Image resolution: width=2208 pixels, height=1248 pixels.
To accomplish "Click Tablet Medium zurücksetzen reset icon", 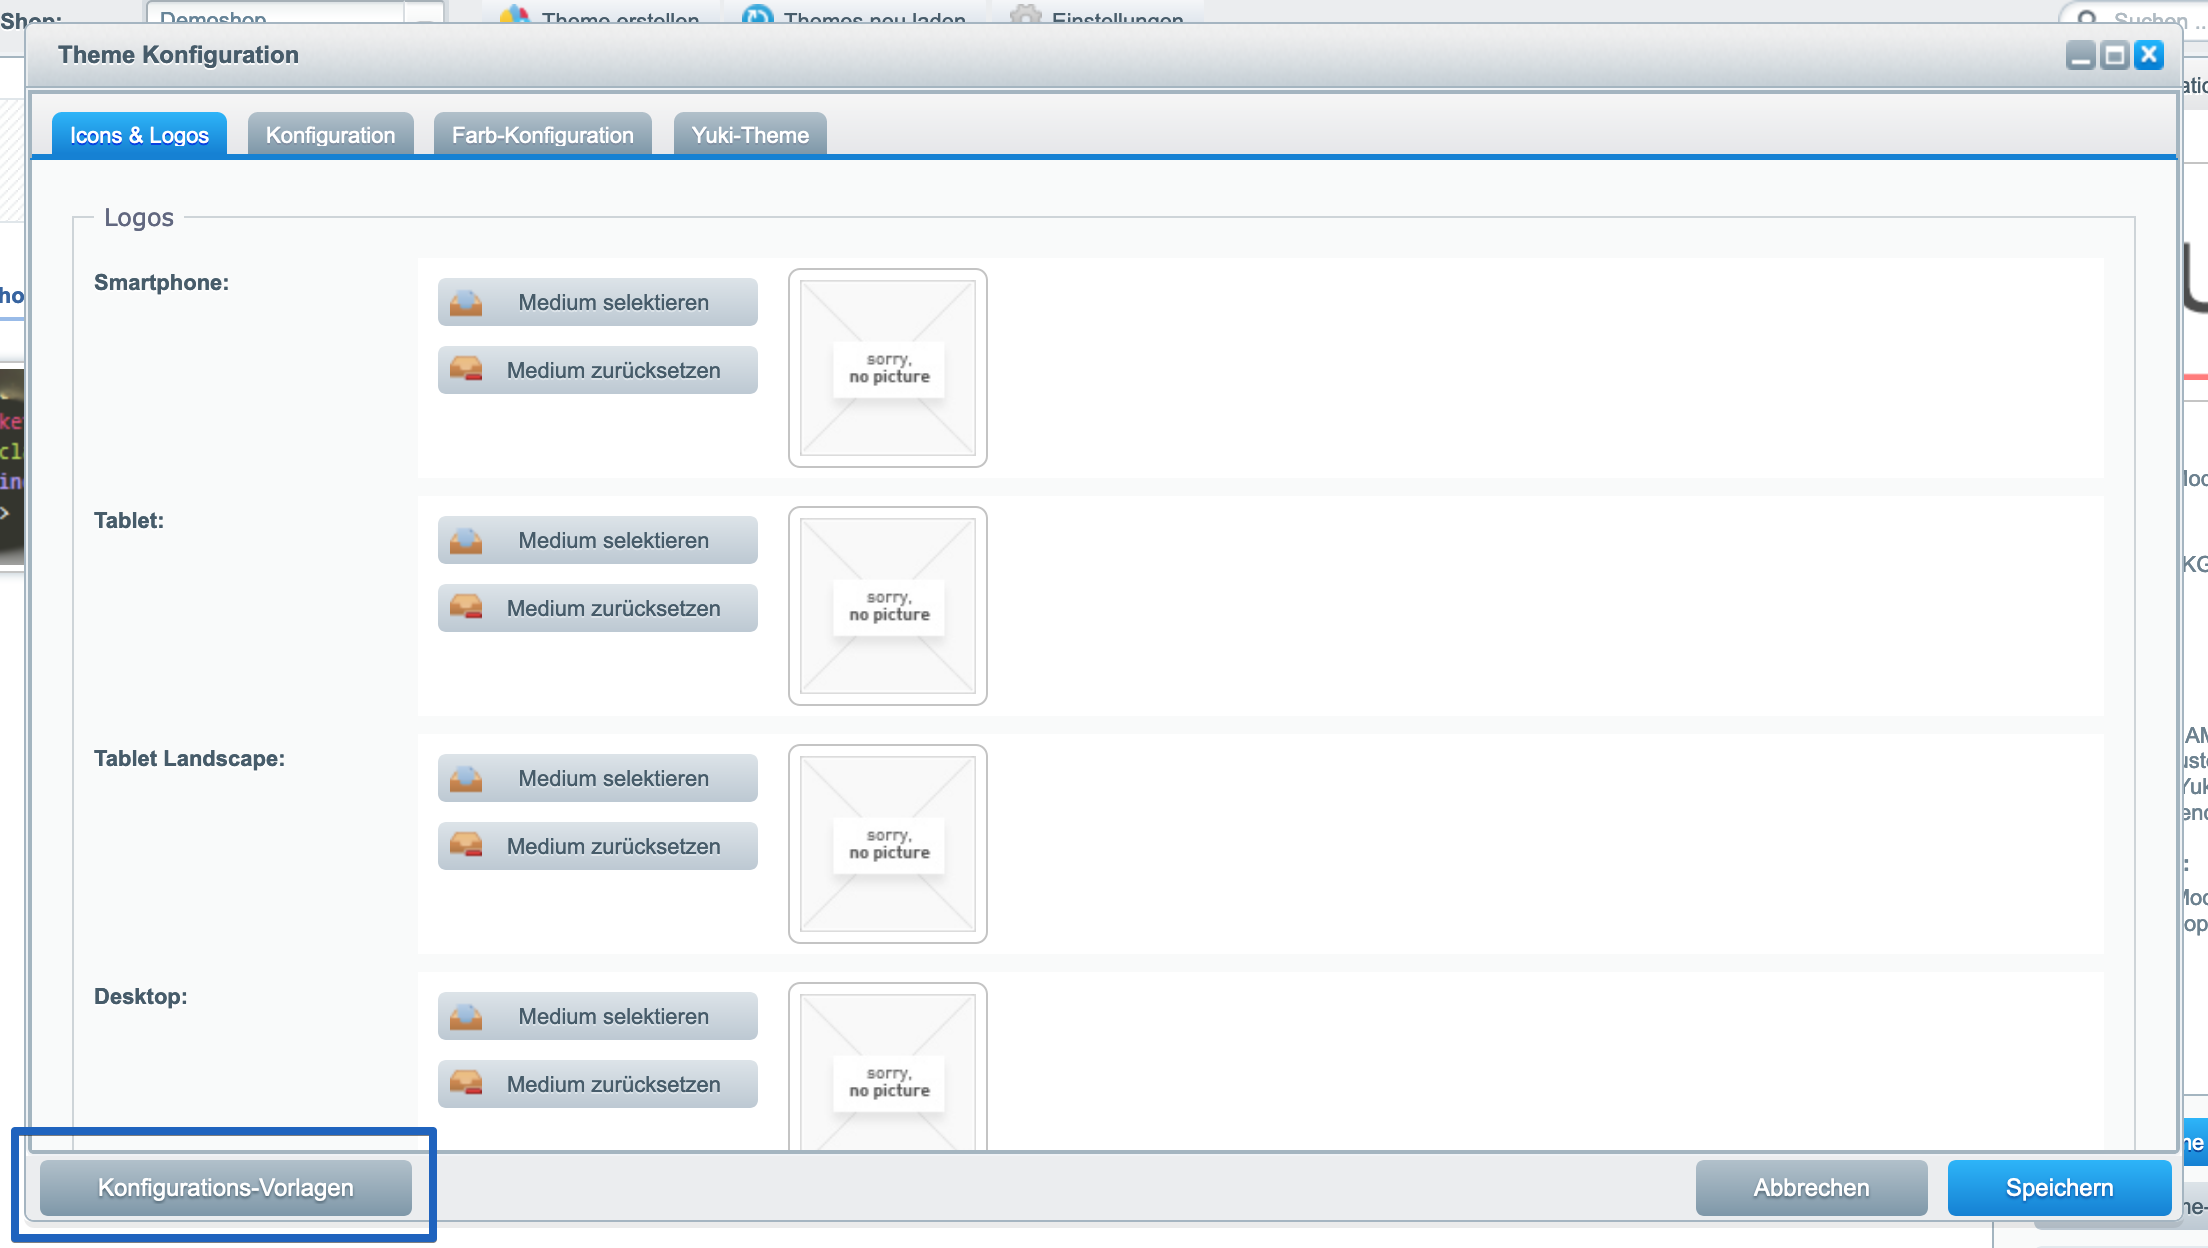I will coord(466,608).
